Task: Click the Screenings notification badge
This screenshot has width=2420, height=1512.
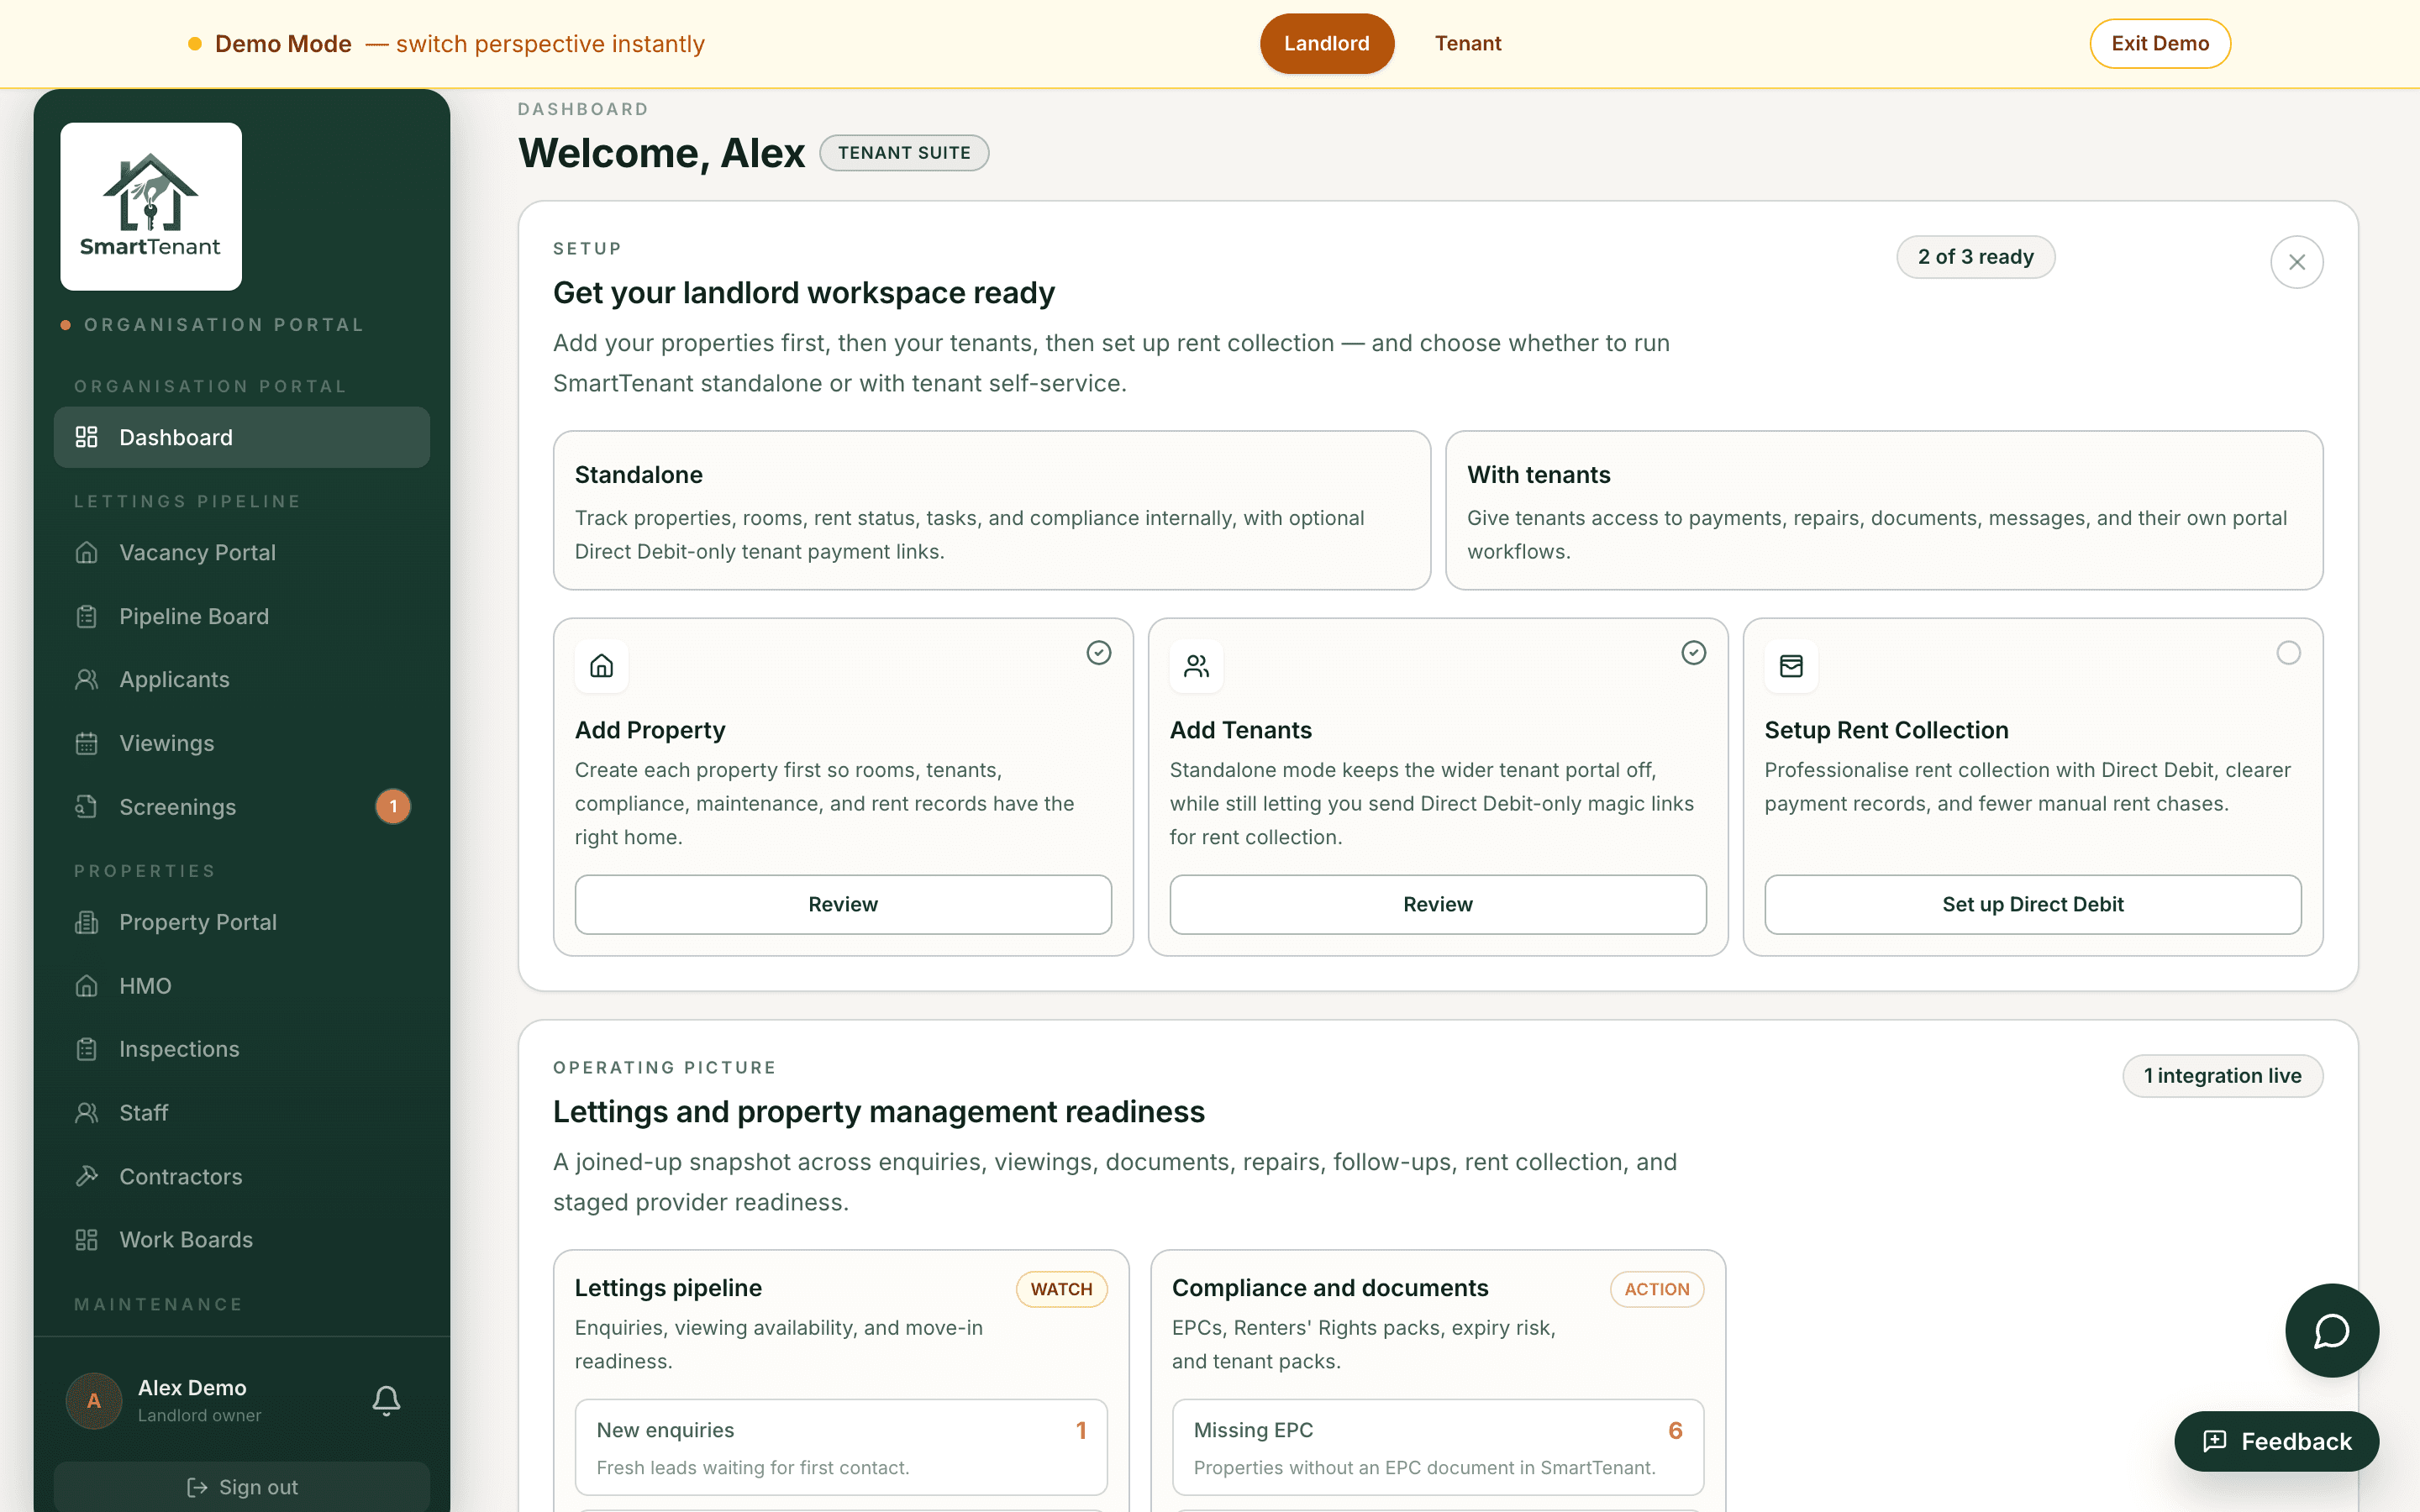Action: point(393,806)
